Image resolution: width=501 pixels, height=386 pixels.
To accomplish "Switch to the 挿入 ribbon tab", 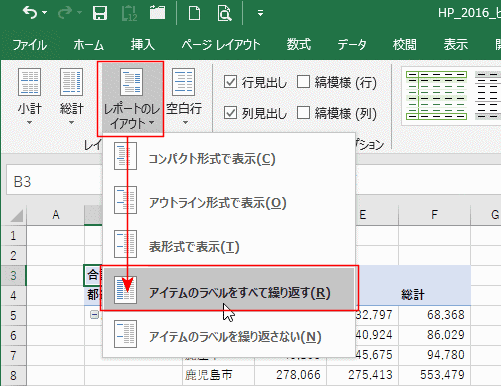I will pyautogui.click(x=142, y=44).
